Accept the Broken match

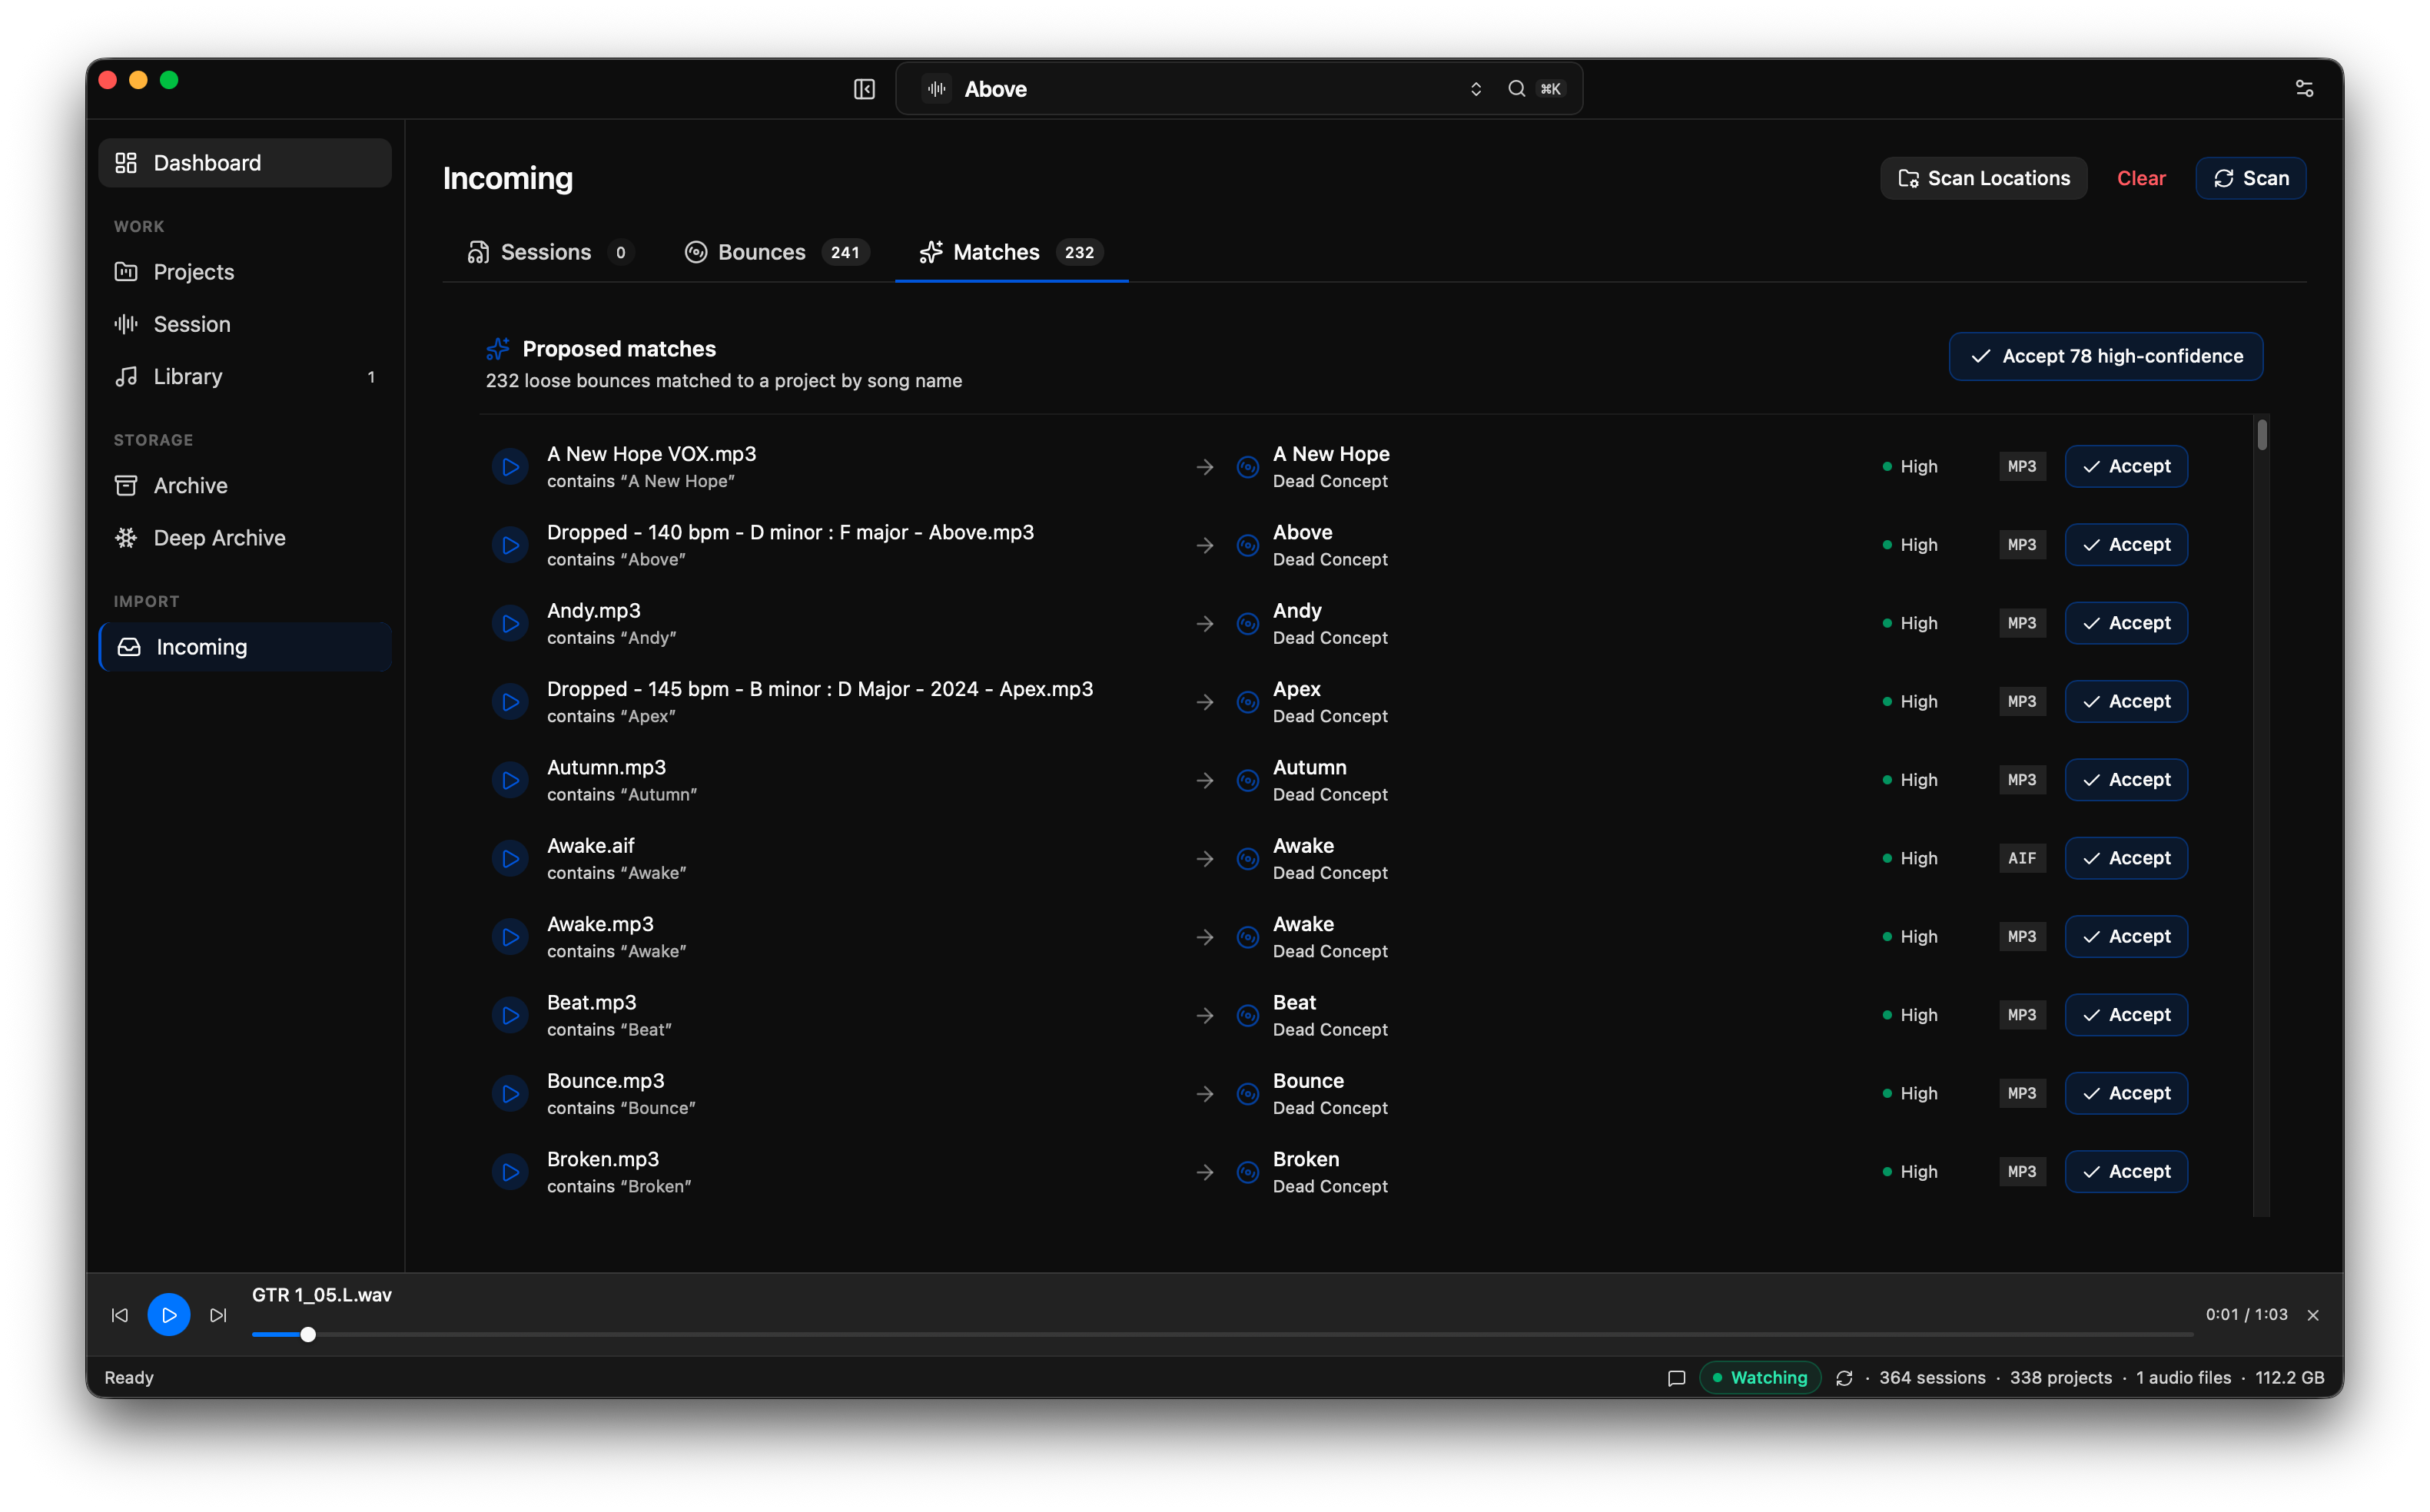click(x=2126, y=1171)
